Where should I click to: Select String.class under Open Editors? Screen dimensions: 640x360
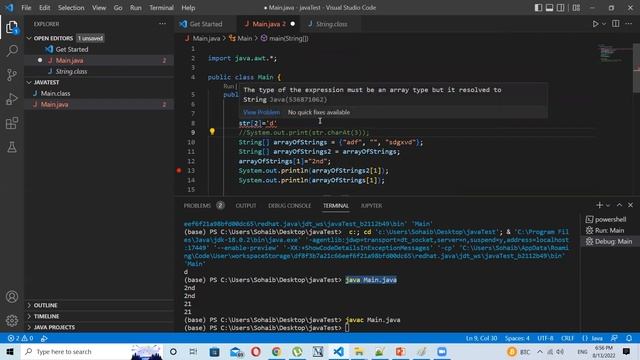tap(71, 71)
